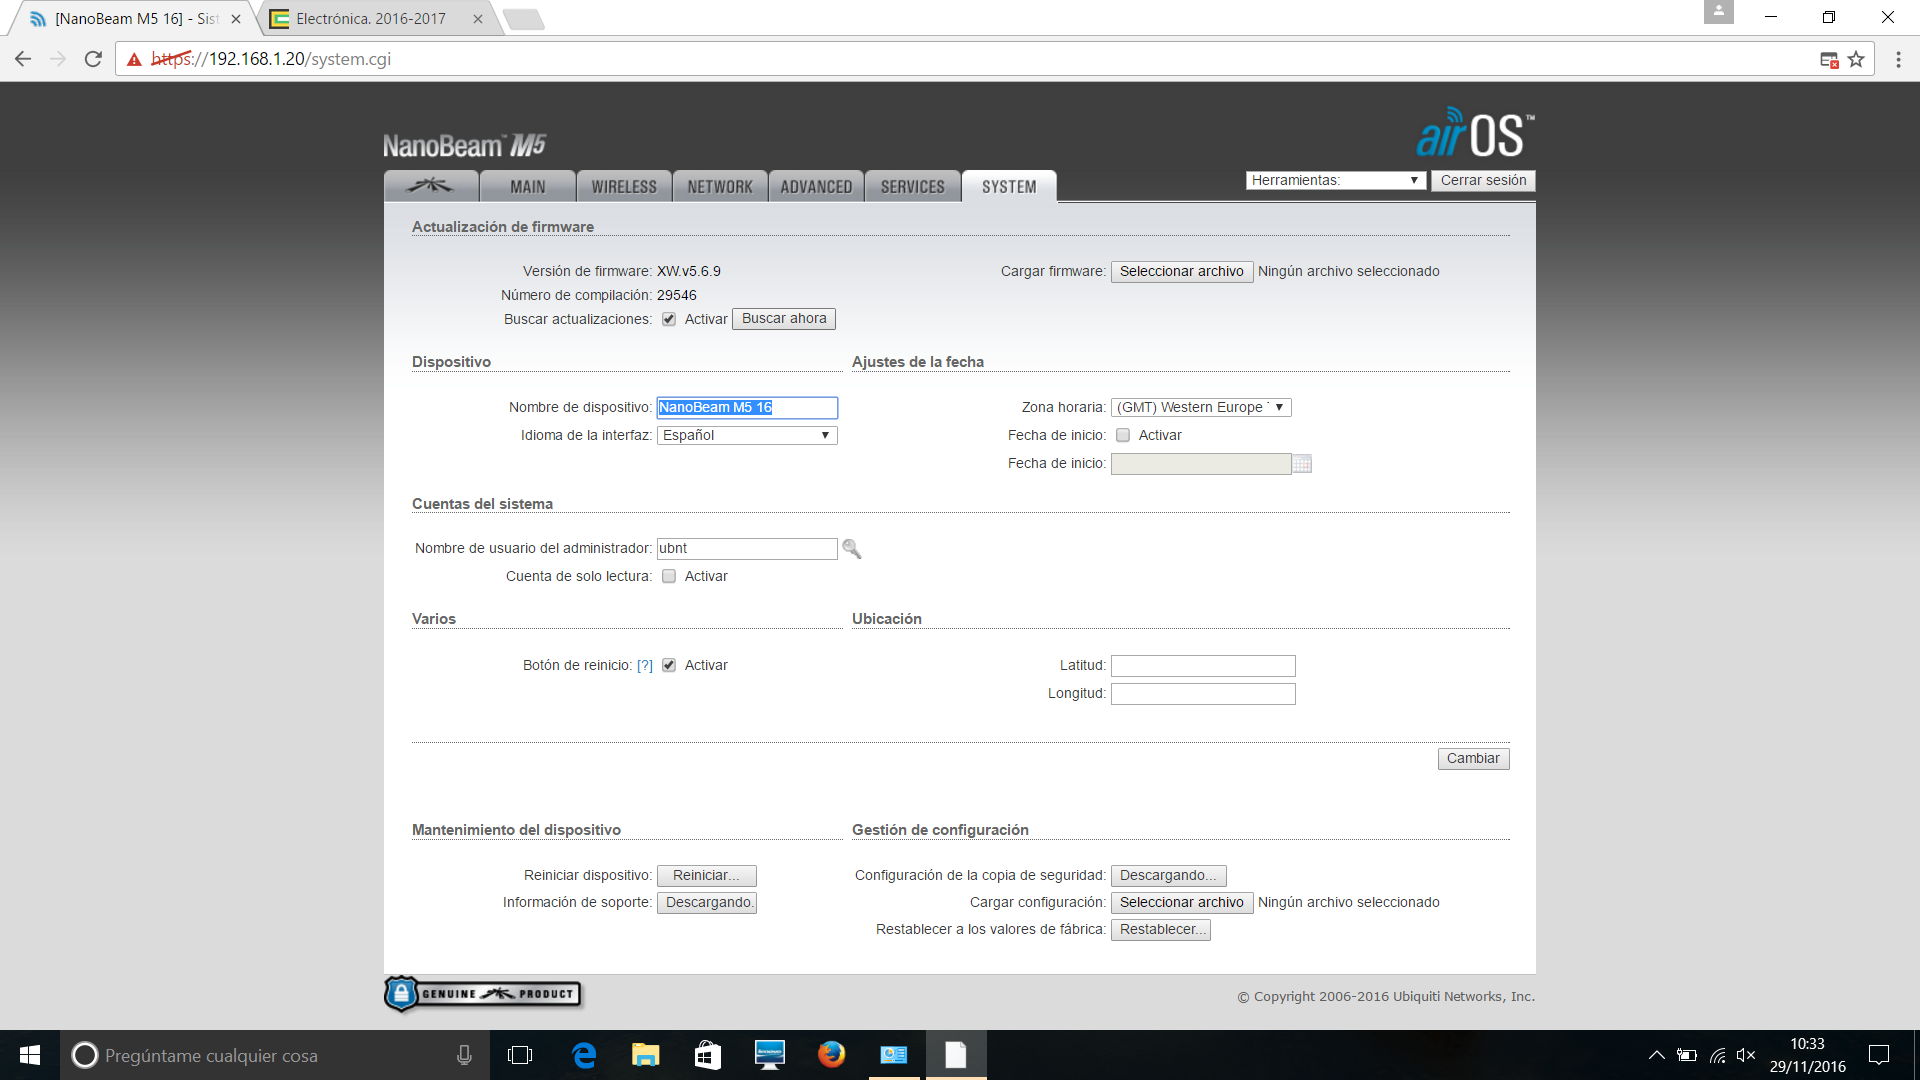The image size is (1920, 1080).
Task: Click the Cortana microphone icon
Action: (x=464, y=1055)
